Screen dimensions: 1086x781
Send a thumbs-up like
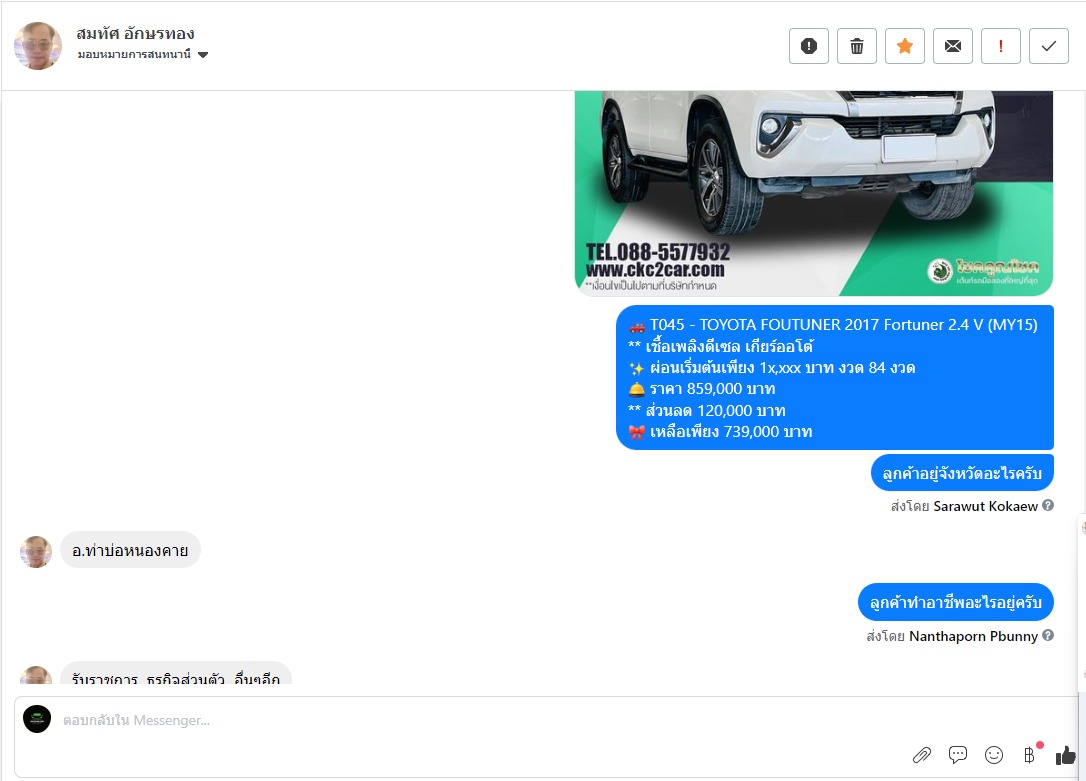1065,755
